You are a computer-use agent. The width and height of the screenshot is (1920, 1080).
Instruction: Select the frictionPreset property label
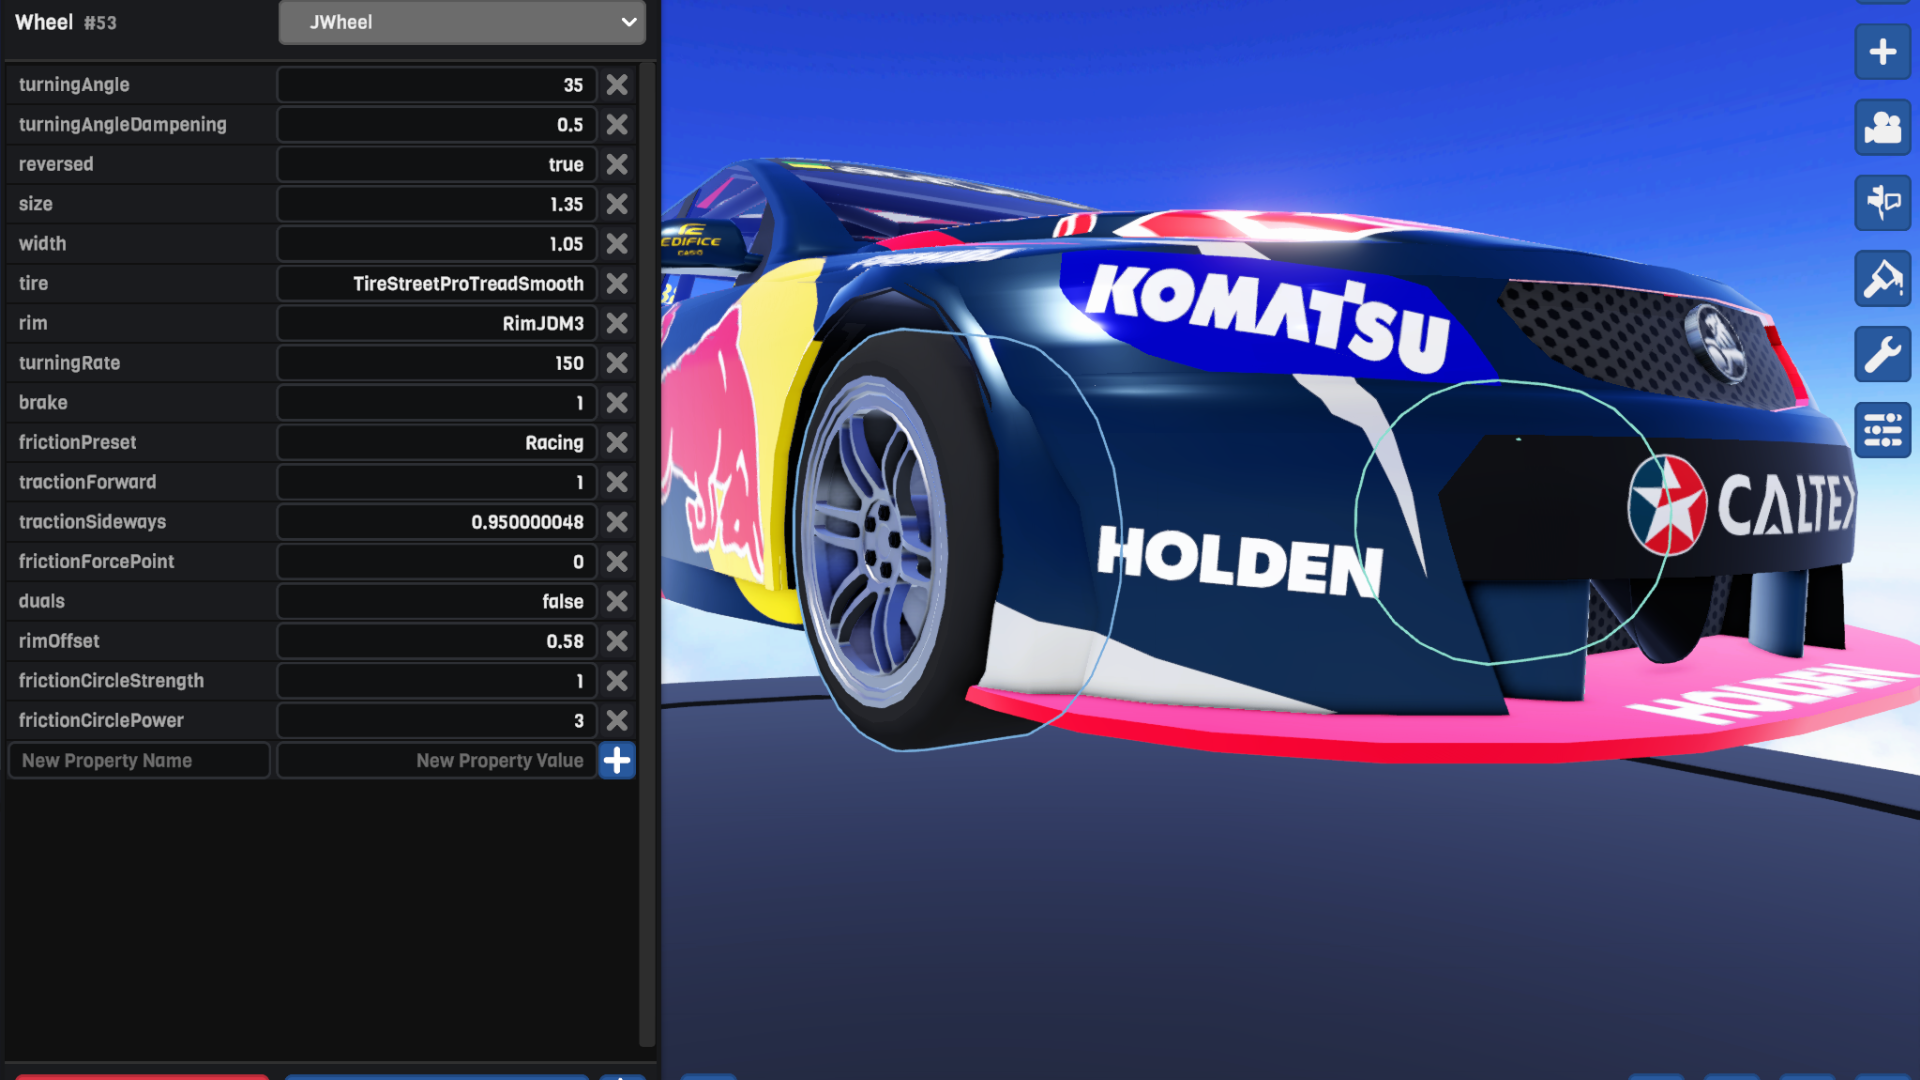point(77,442)
